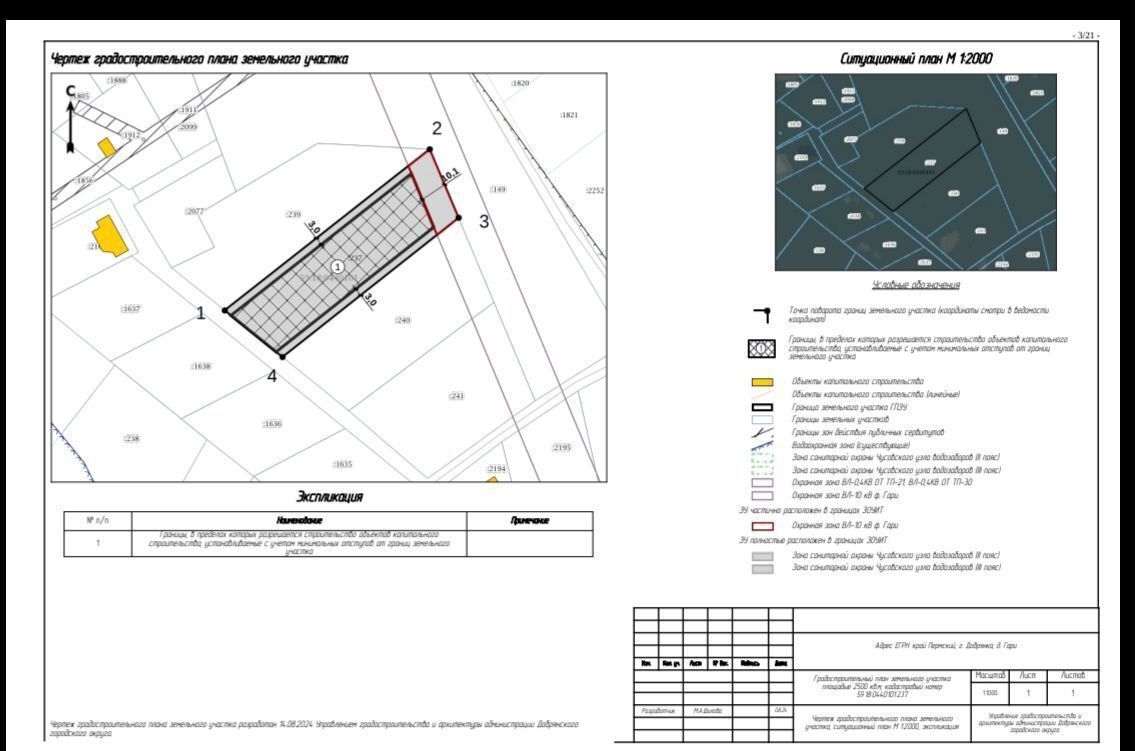This screenshot has height=751, width=1135.
Task: Click the black outlined ГПЗУ boundary legend symbol
Action: click(x=762, y=407)
